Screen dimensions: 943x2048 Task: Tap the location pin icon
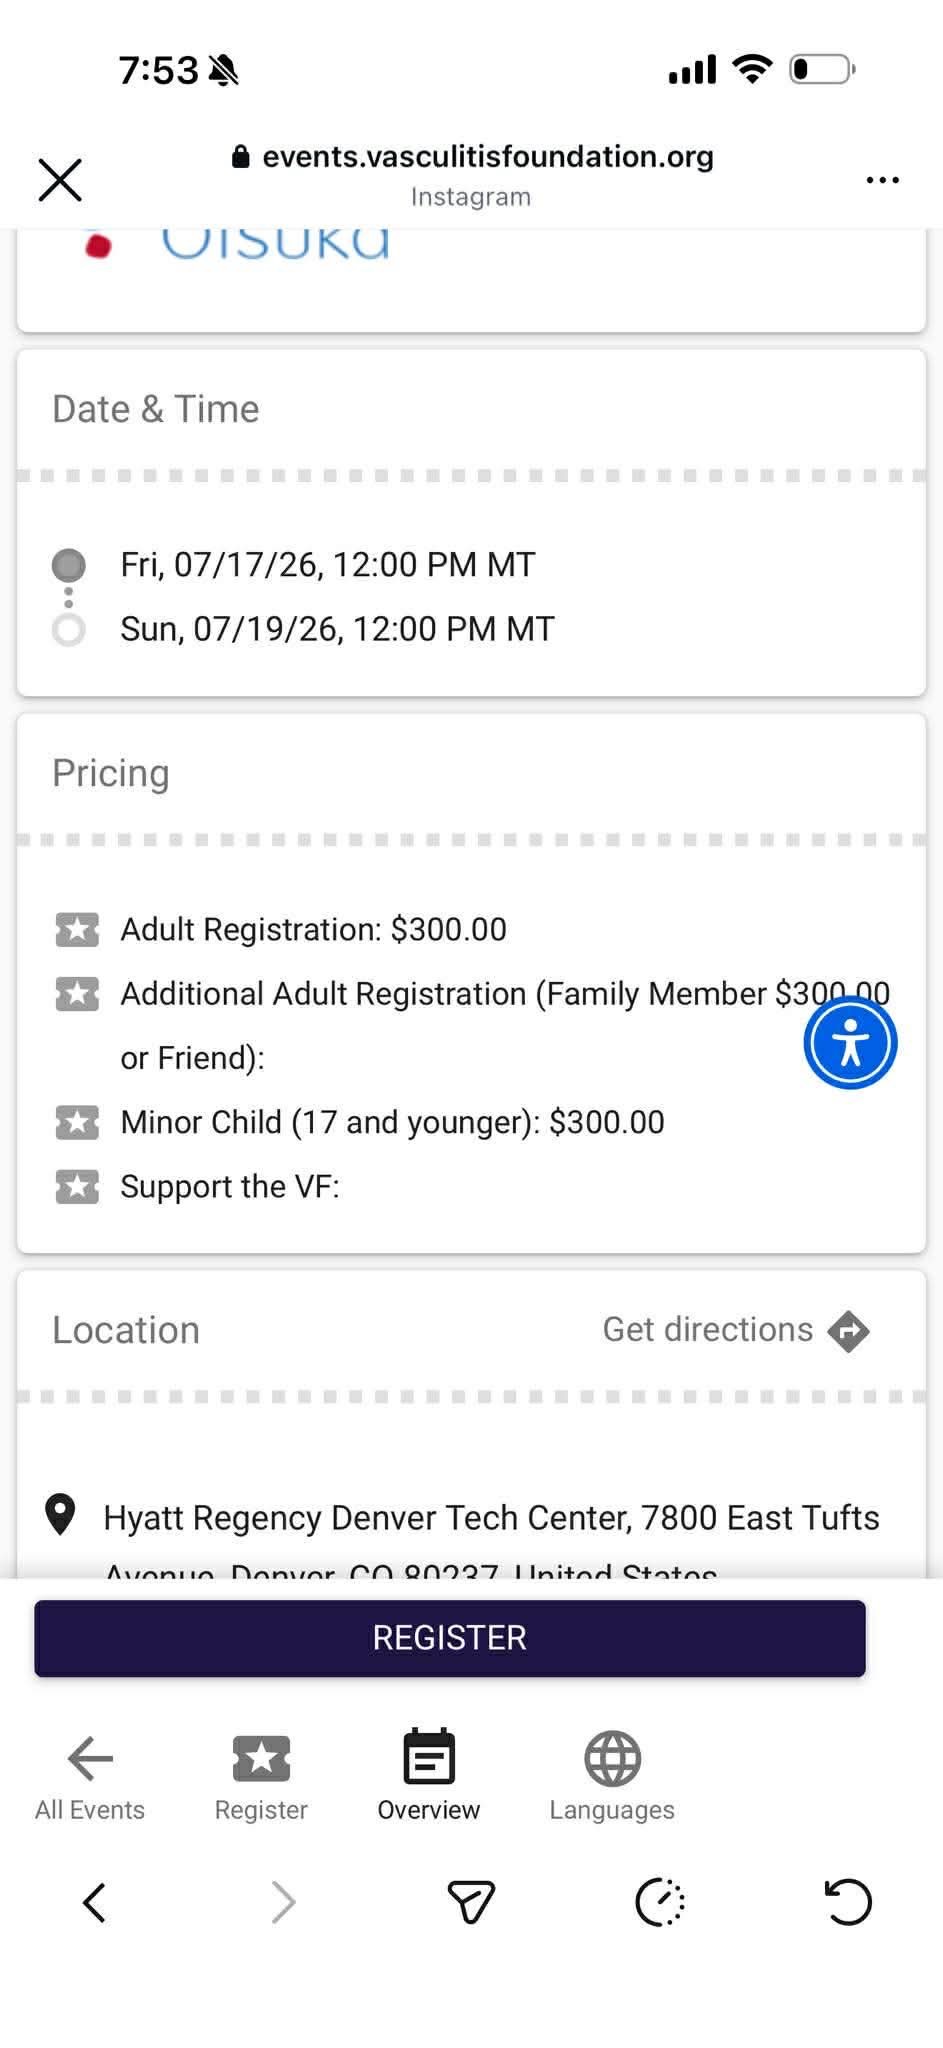pyautogui.click(x=60, y=1514)
